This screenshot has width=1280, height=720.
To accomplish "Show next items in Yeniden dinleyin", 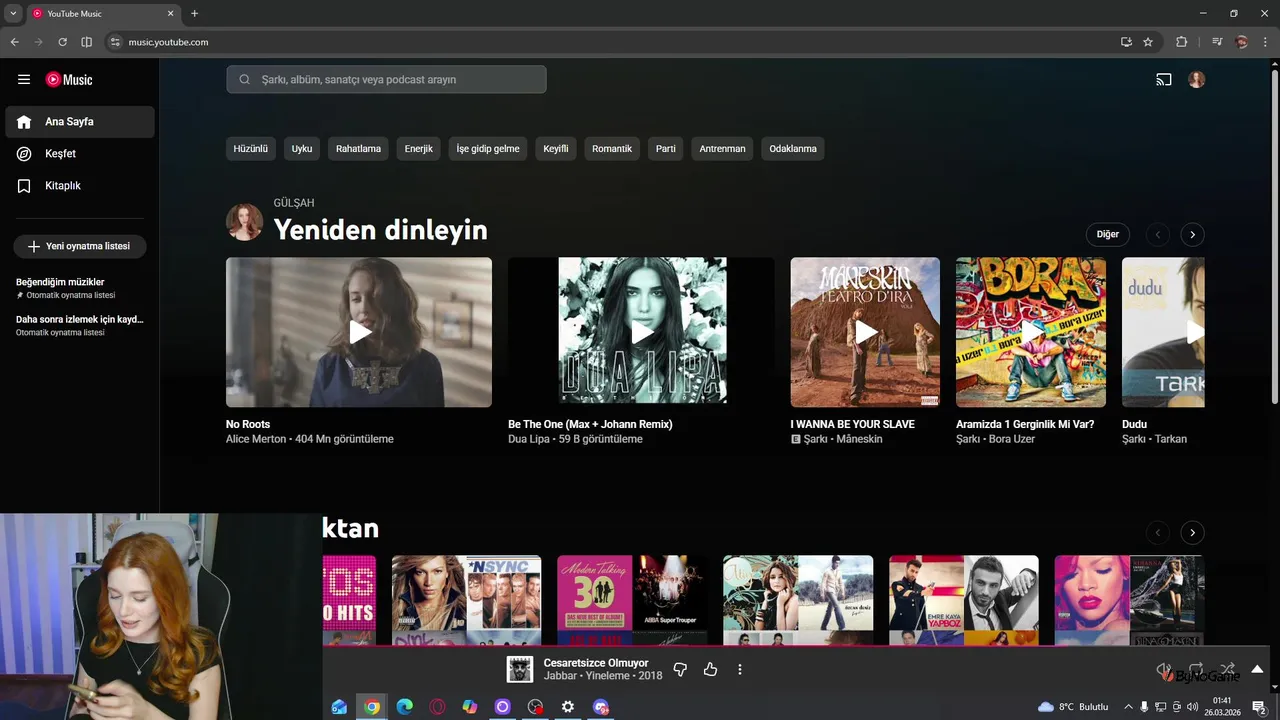I will point(1192,235).
